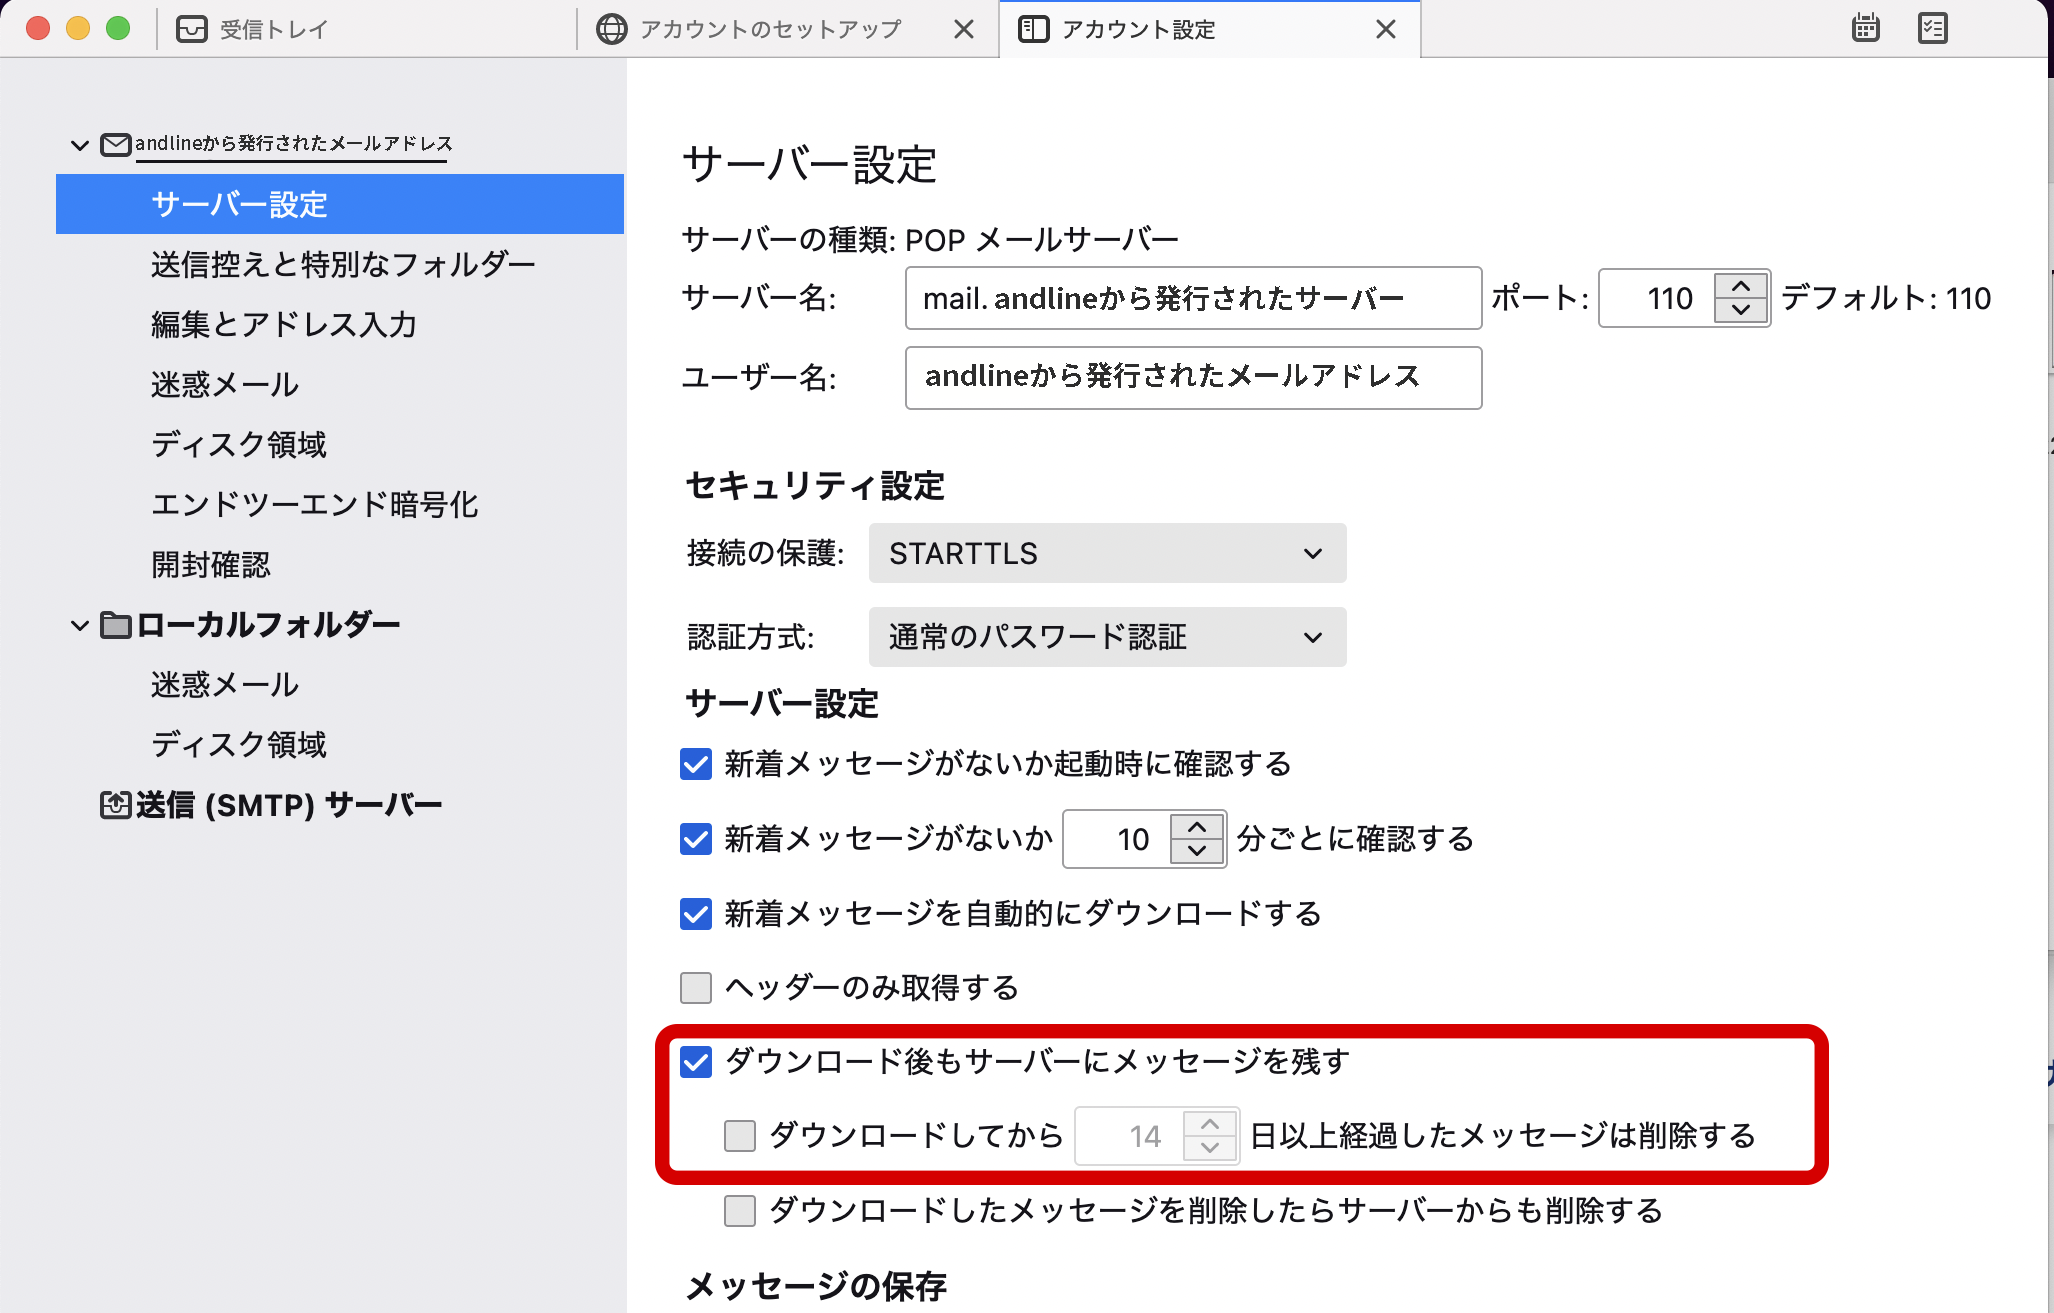The width and height of the screenshot is (2054, 1313).
Task: Open 送信控えと特別なフォルダー settings
Action: pyautogui.click(x=342, y=265)
